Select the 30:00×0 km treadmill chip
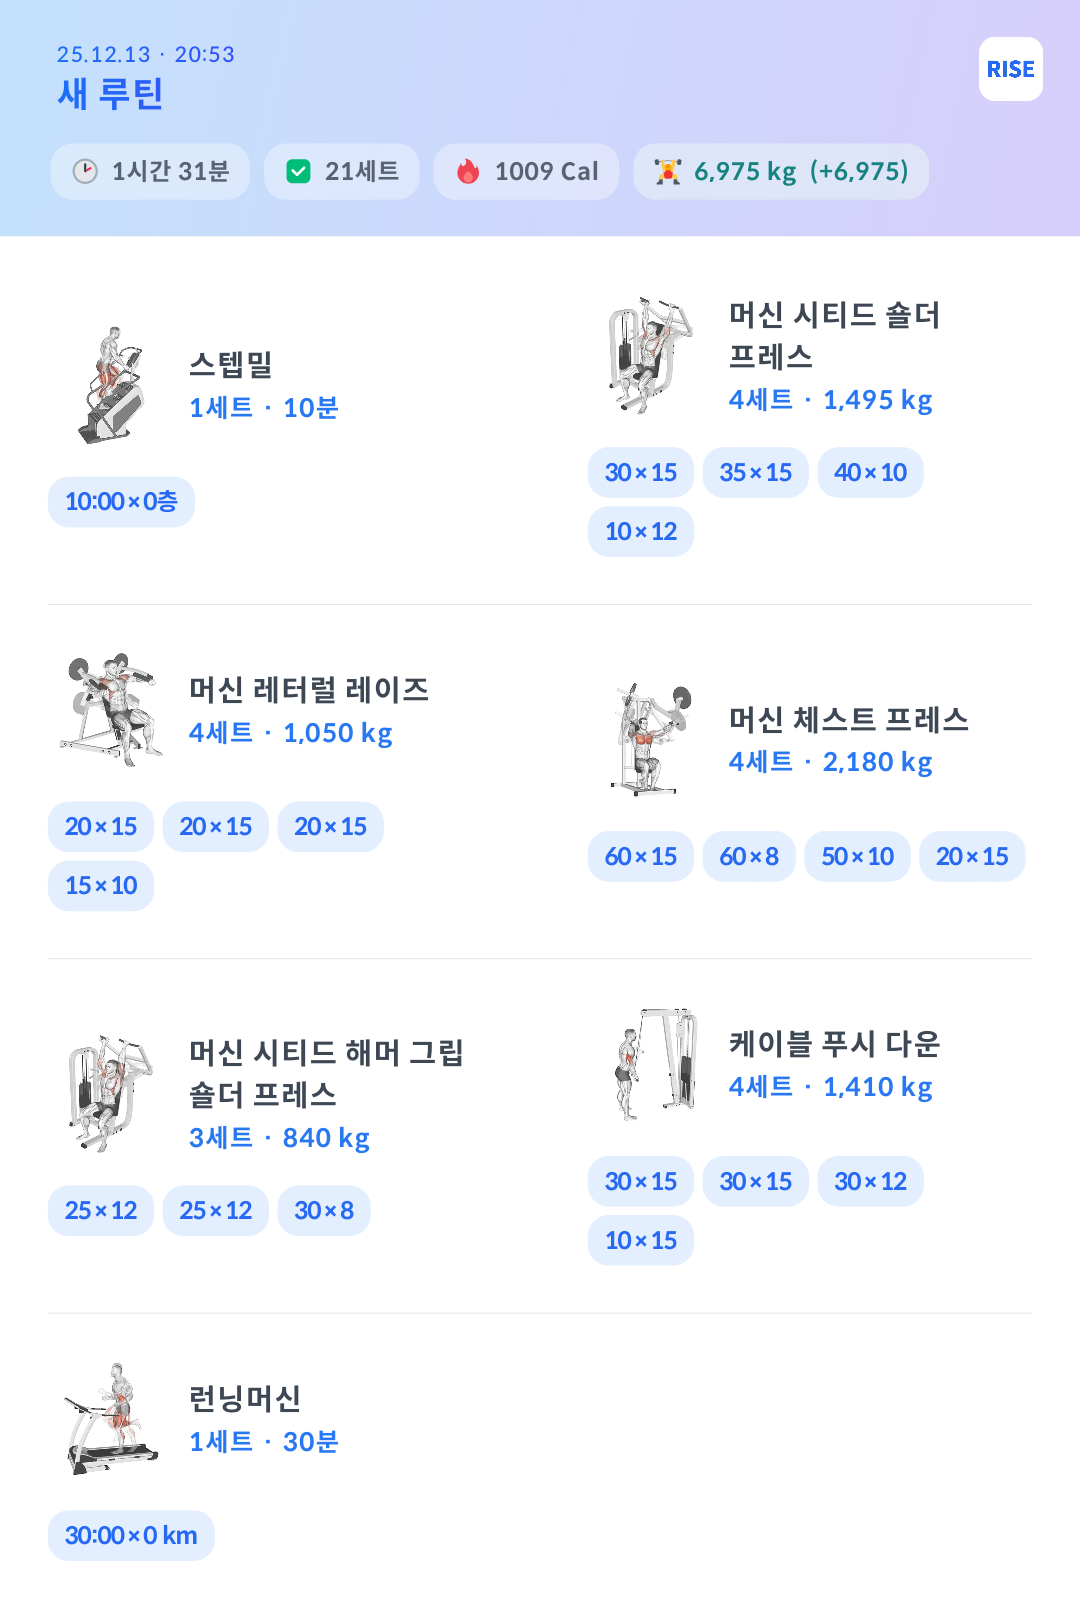Image resolution: width=1080 pixels, height=1618 pixels. [x=131, y=1536]
